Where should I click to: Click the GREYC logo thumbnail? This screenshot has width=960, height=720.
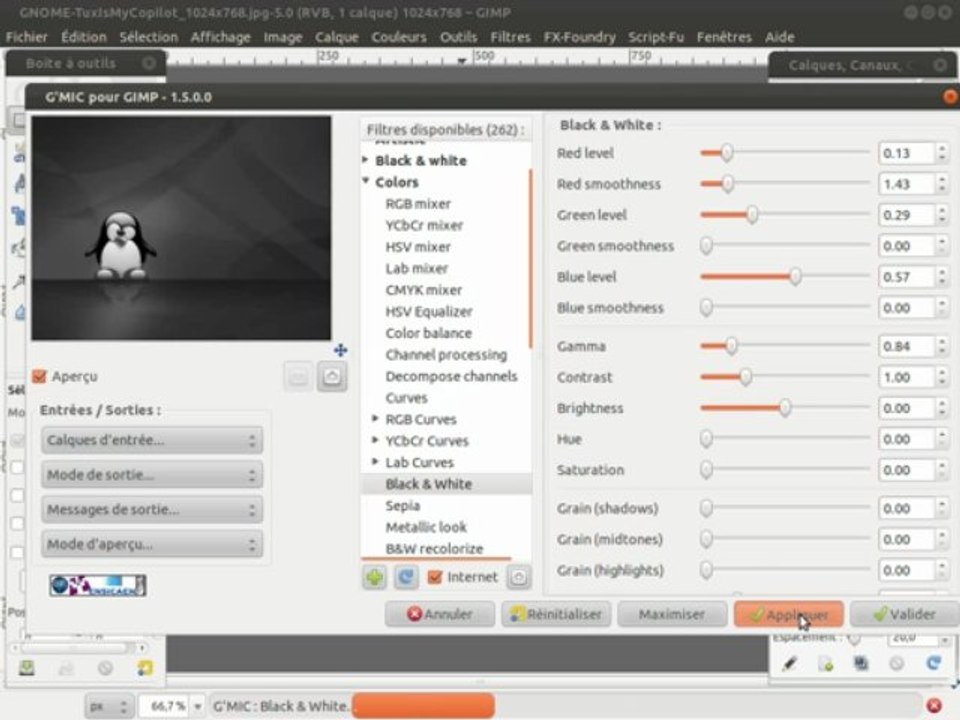98,585
